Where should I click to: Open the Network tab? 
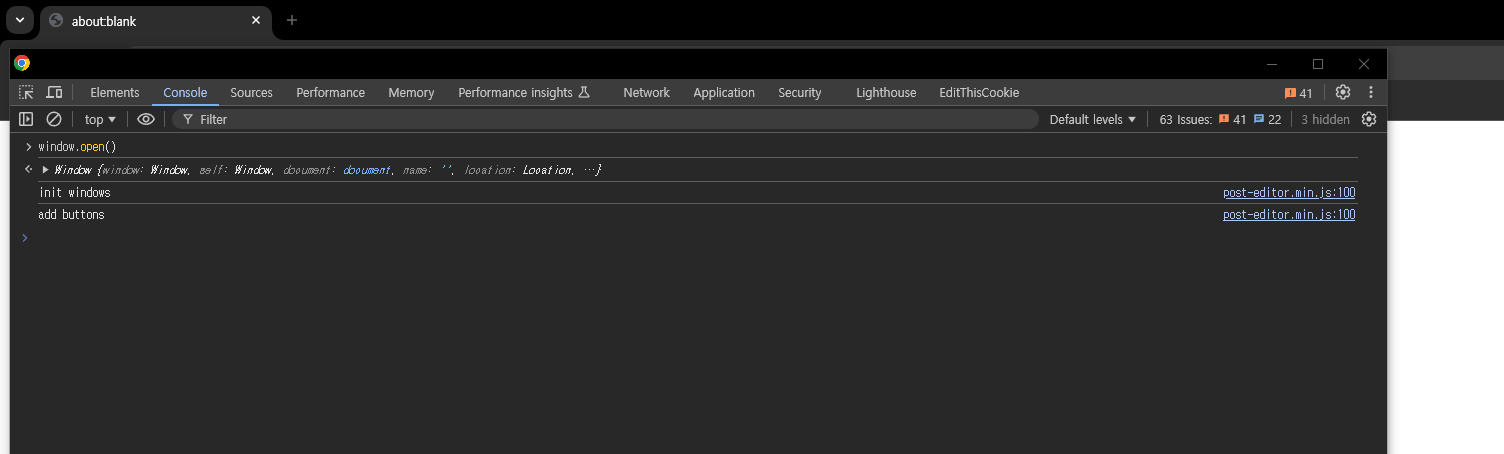click(646, 92)
